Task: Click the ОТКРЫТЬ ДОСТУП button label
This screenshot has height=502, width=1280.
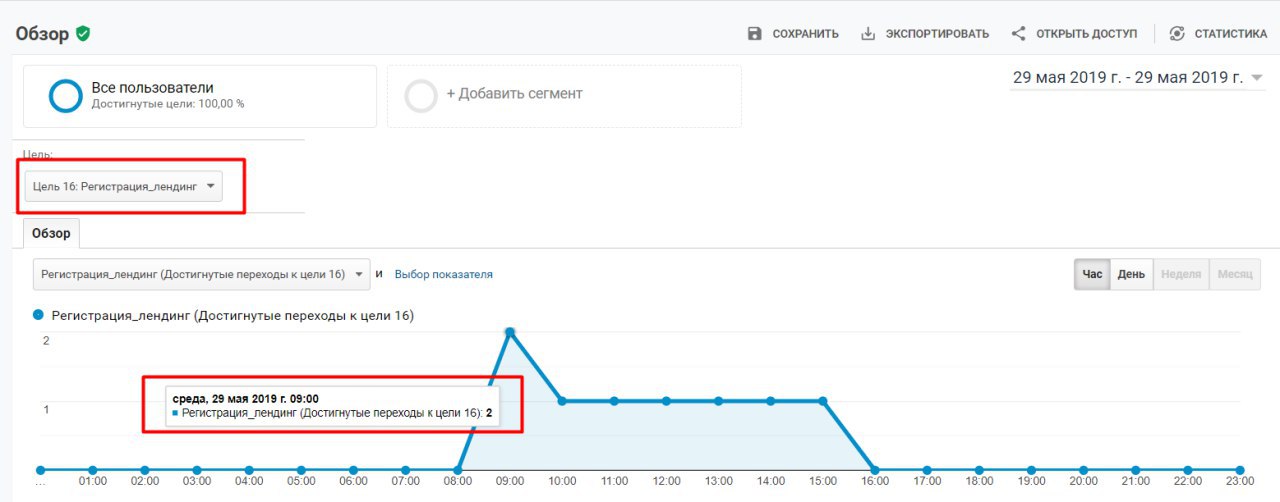Action: 1086,34
